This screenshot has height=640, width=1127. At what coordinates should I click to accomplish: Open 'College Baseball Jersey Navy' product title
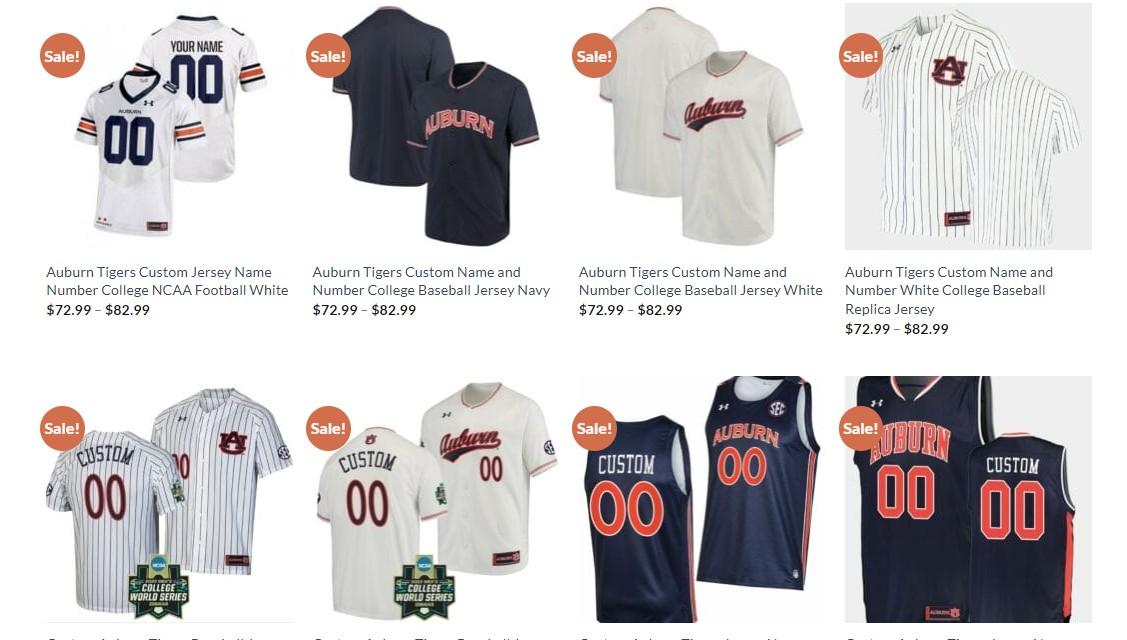pos(431,281)
